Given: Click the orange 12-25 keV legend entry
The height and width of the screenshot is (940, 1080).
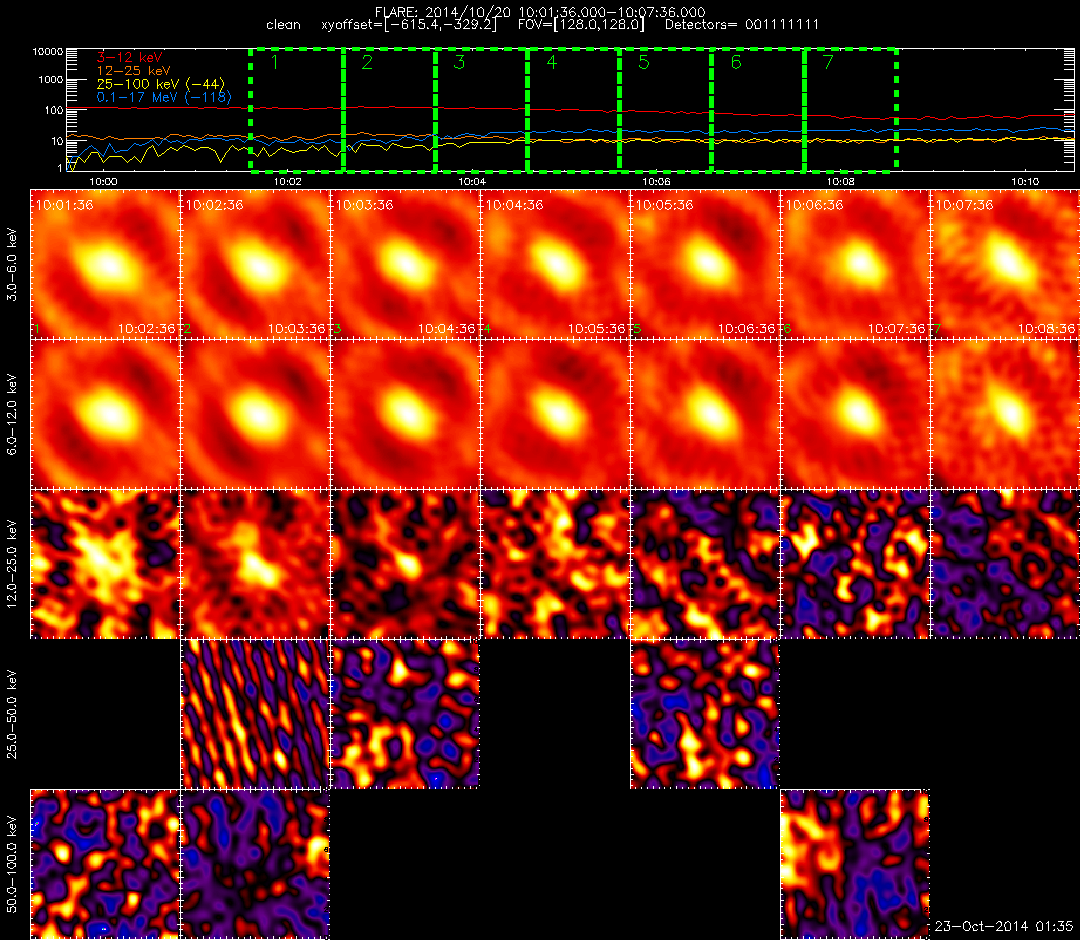Looking at the screenshot, I should pos(134,70).
